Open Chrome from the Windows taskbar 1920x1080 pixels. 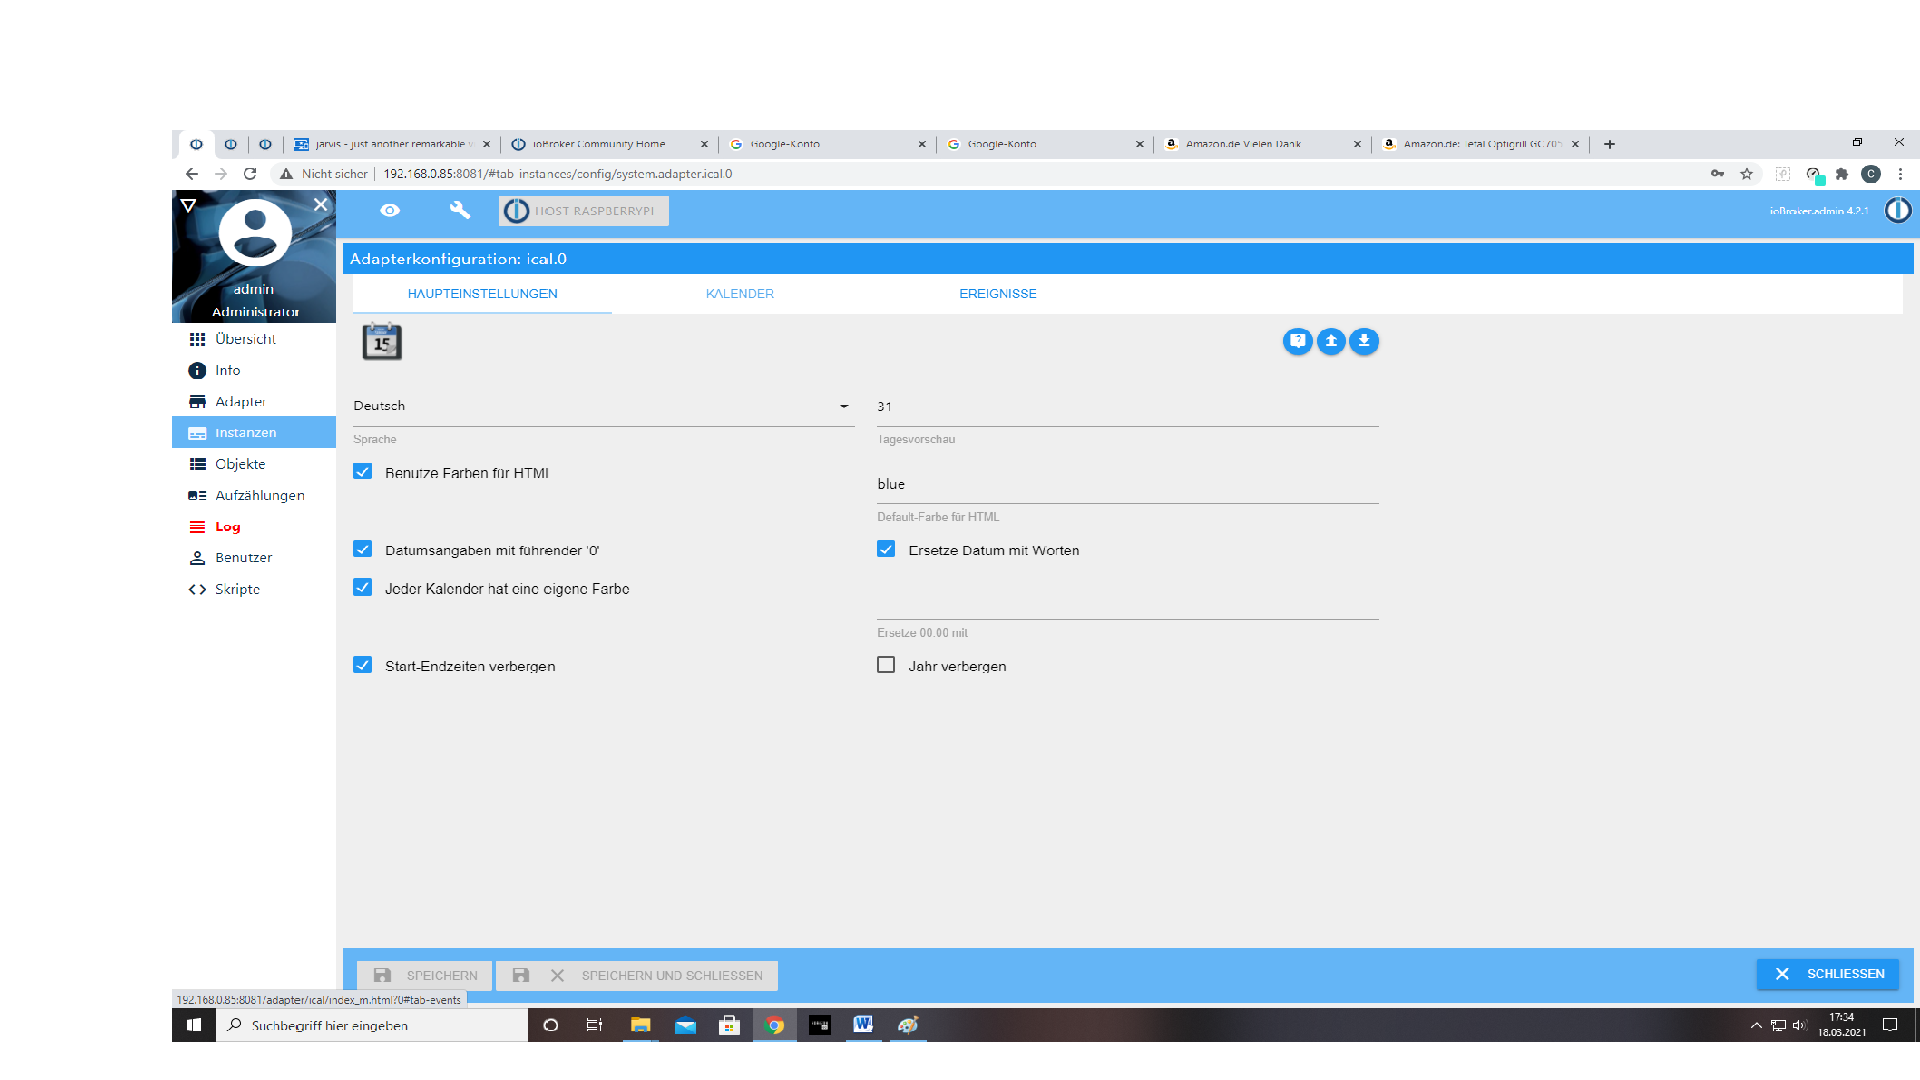pyautogui.click(x=774, y=1025)
